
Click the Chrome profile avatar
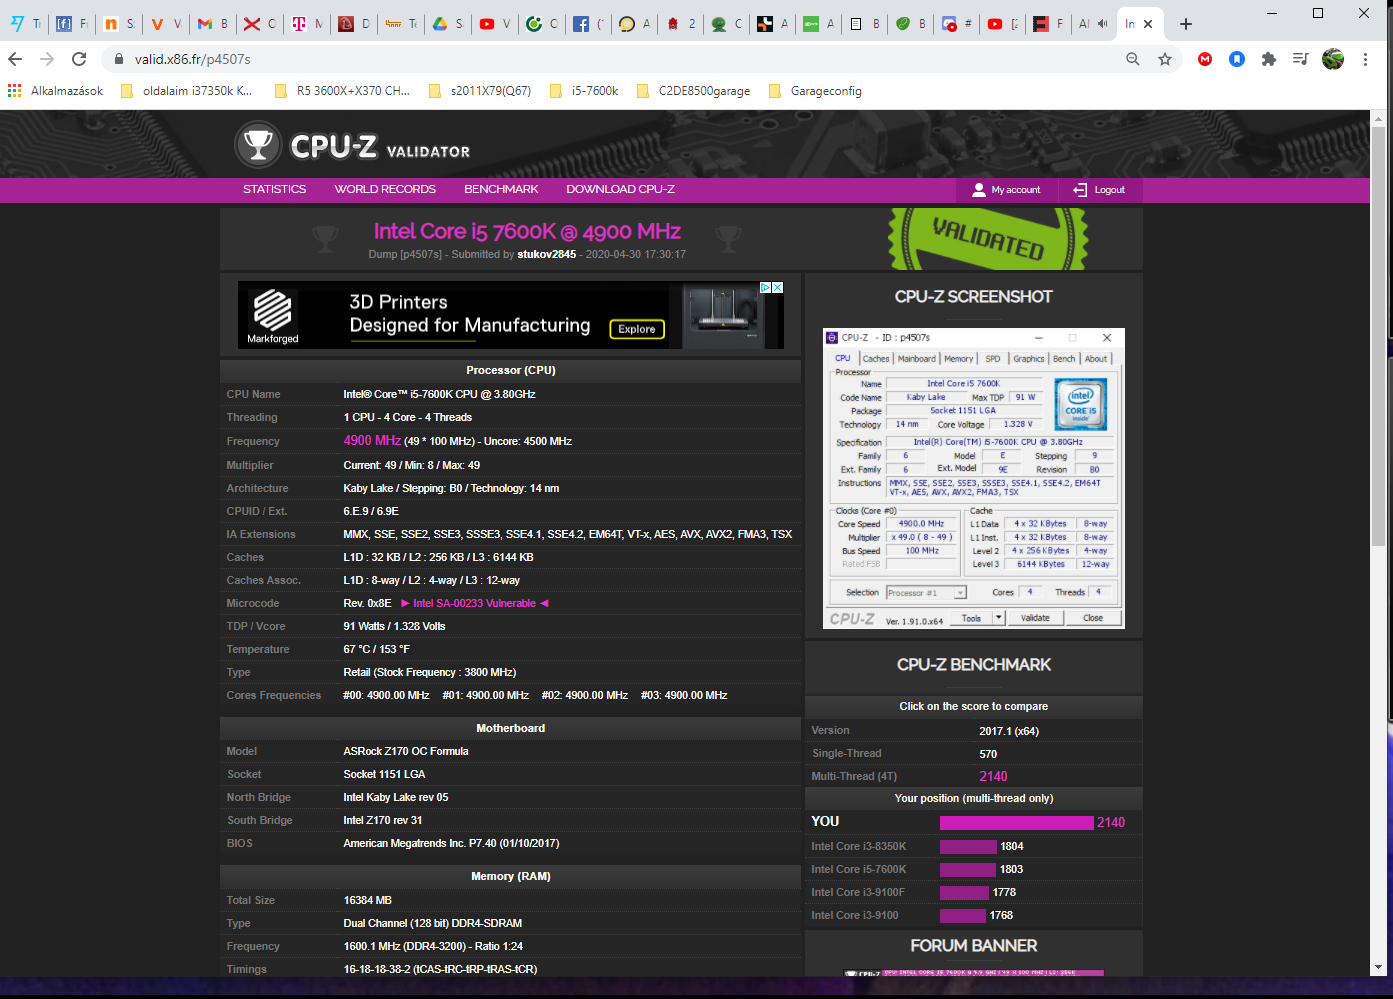coord(1333,59)
